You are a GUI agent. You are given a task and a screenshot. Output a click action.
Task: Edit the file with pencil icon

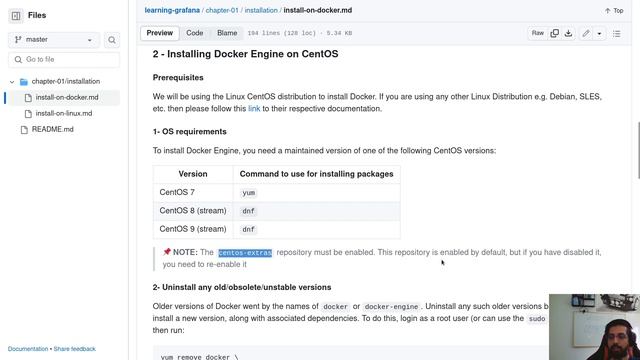[x=586, y=33]
